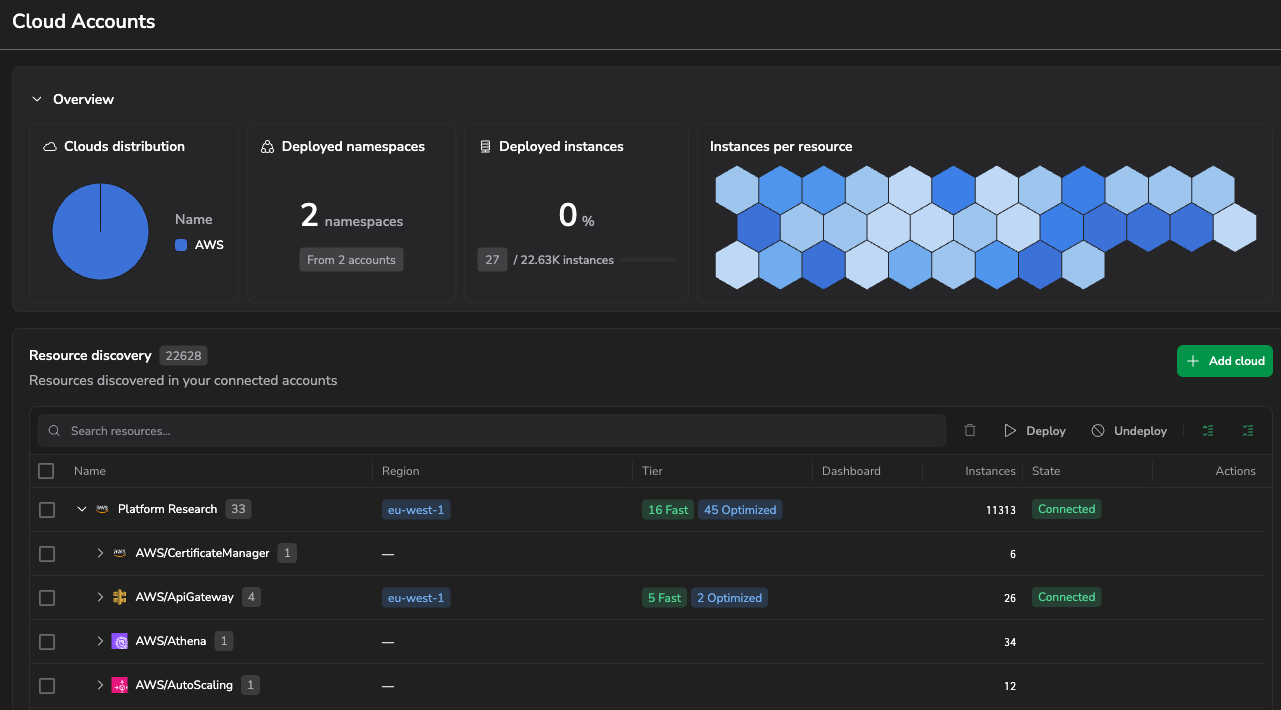Click the eu-west-1 tag on Platform Research
Image resolution: width=1281 pixels, height=710 pixels.
[416, 510]
